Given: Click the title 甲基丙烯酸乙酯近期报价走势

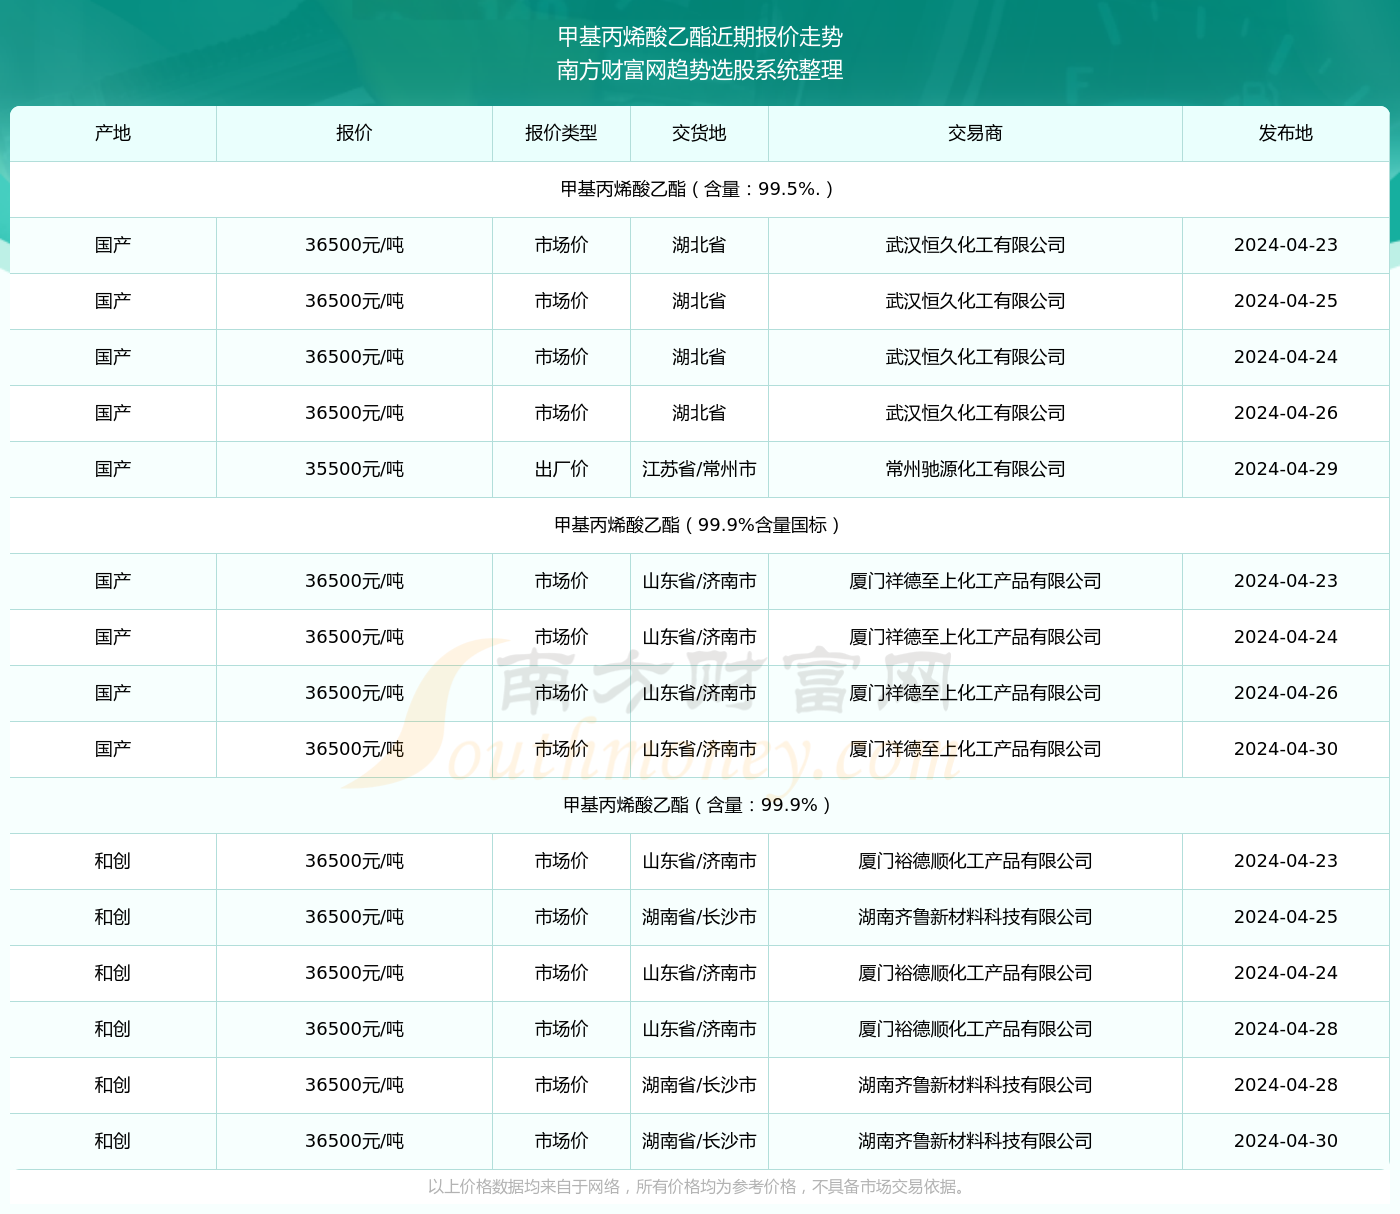Looking at the screenshot, I should pyautogui.click(x=700, y=37).
